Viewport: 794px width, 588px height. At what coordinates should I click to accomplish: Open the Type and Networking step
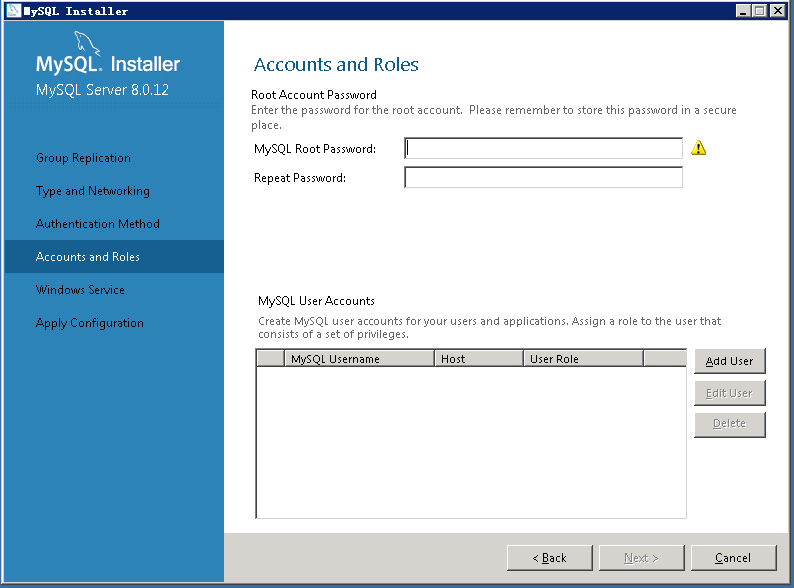(93, 191)
